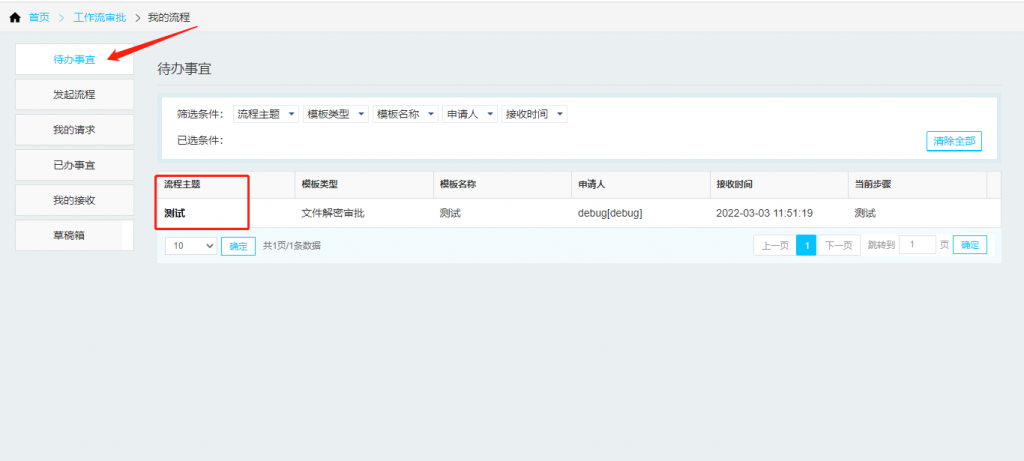Open the bold 测试 process subject

175,213
